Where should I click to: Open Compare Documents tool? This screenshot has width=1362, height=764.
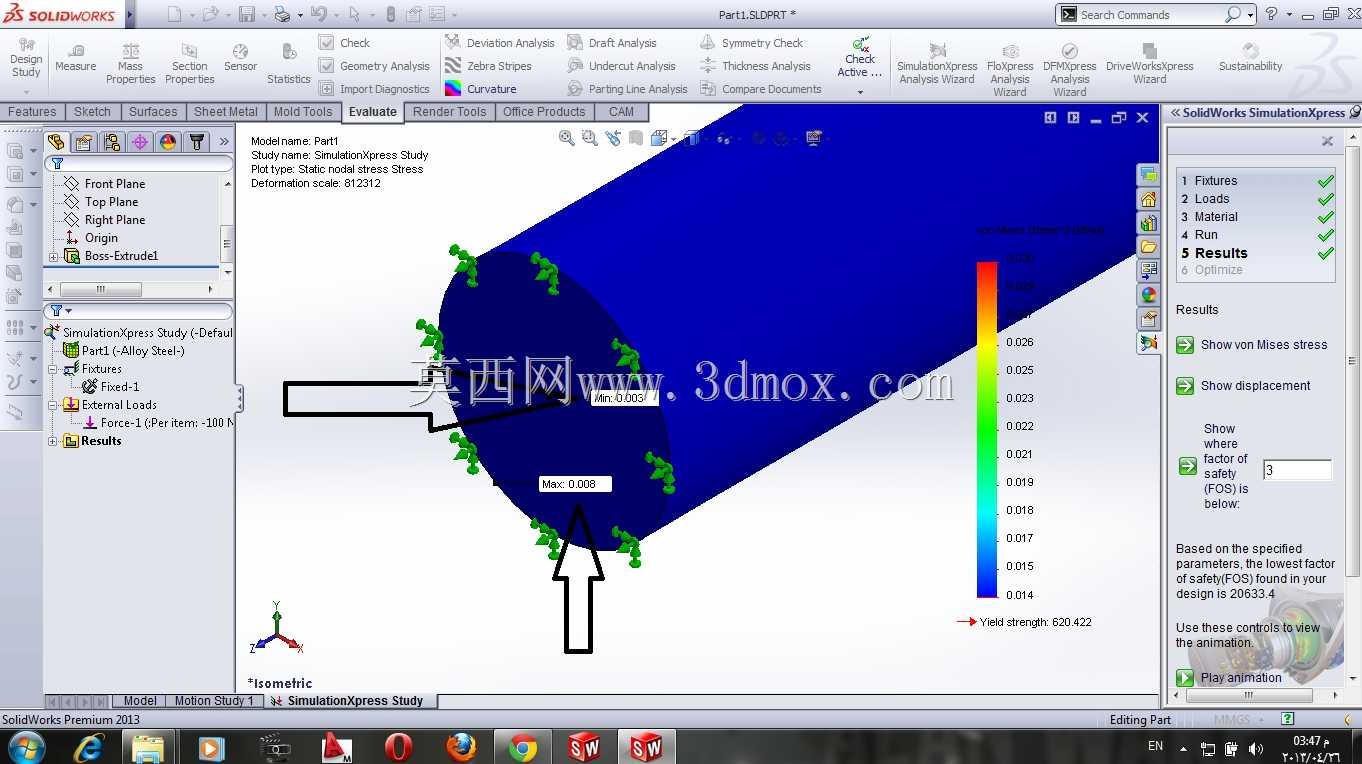pos(761,89)
